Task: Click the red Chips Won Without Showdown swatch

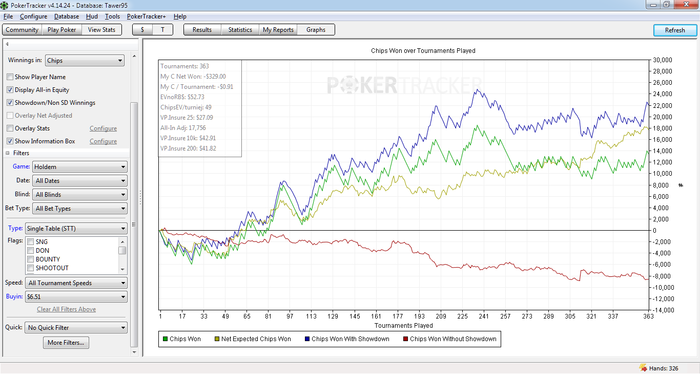Action: click(405, 339)
